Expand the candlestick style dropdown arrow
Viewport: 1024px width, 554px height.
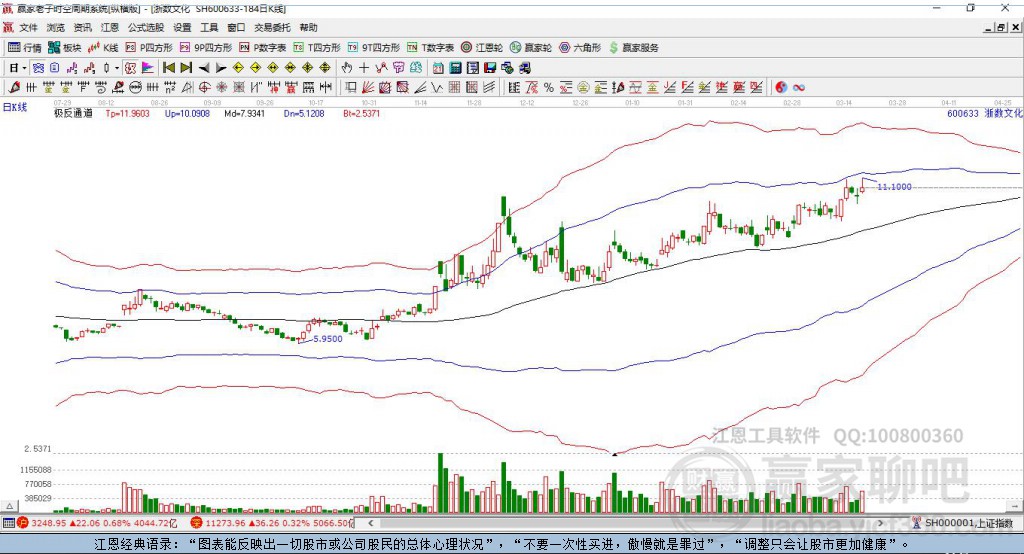[x=117, y=67]
